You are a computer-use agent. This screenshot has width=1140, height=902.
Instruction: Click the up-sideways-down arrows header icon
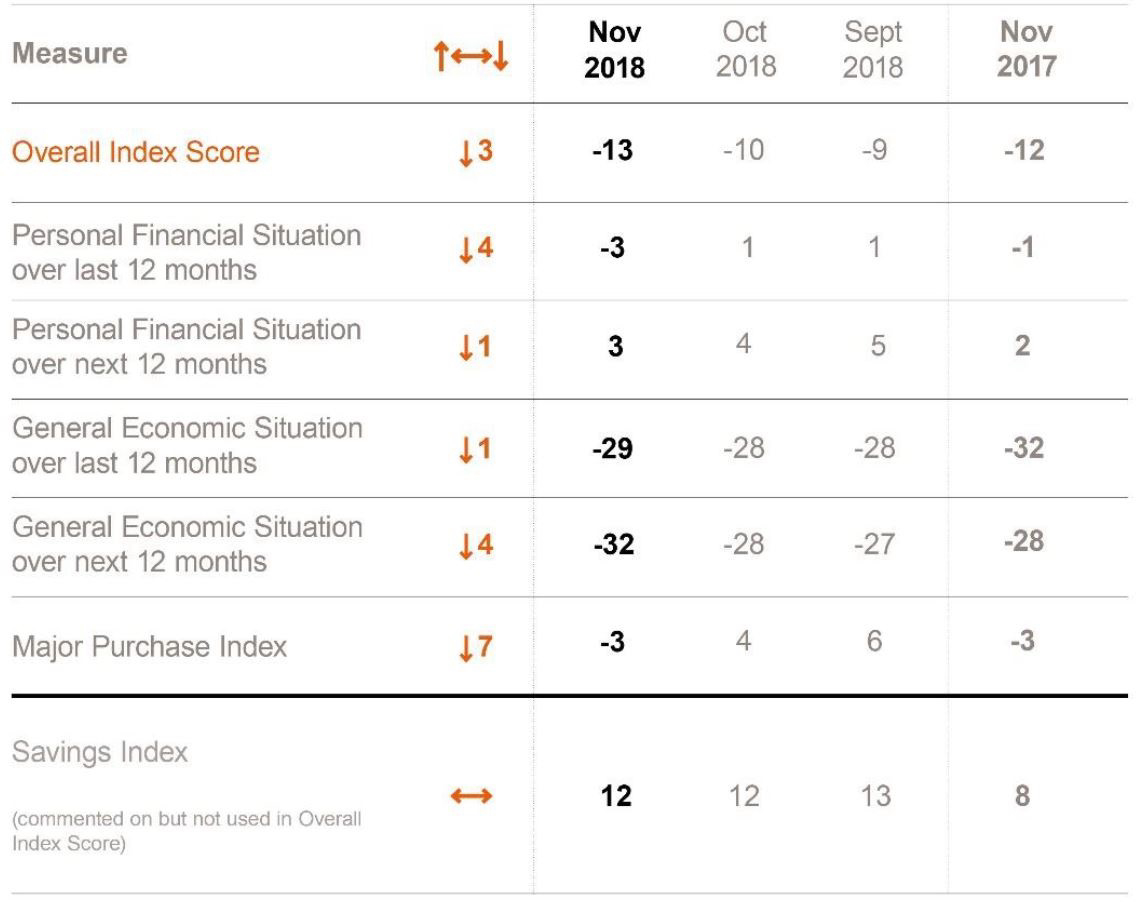[x=470, y=55]
